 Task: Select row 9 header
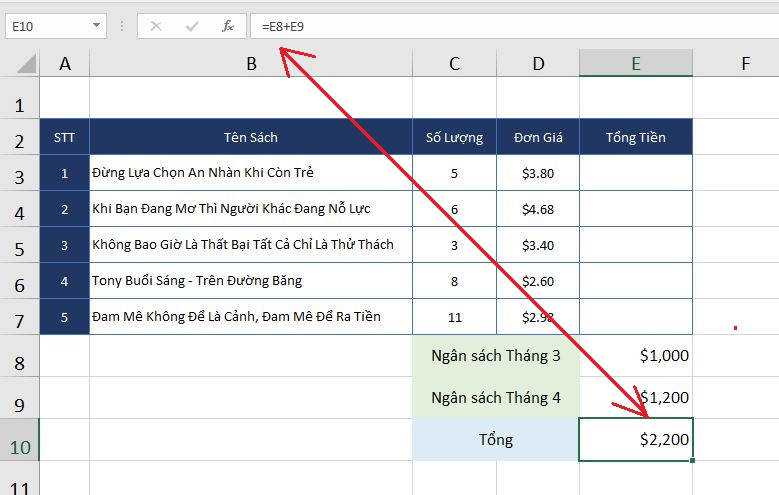19,398
